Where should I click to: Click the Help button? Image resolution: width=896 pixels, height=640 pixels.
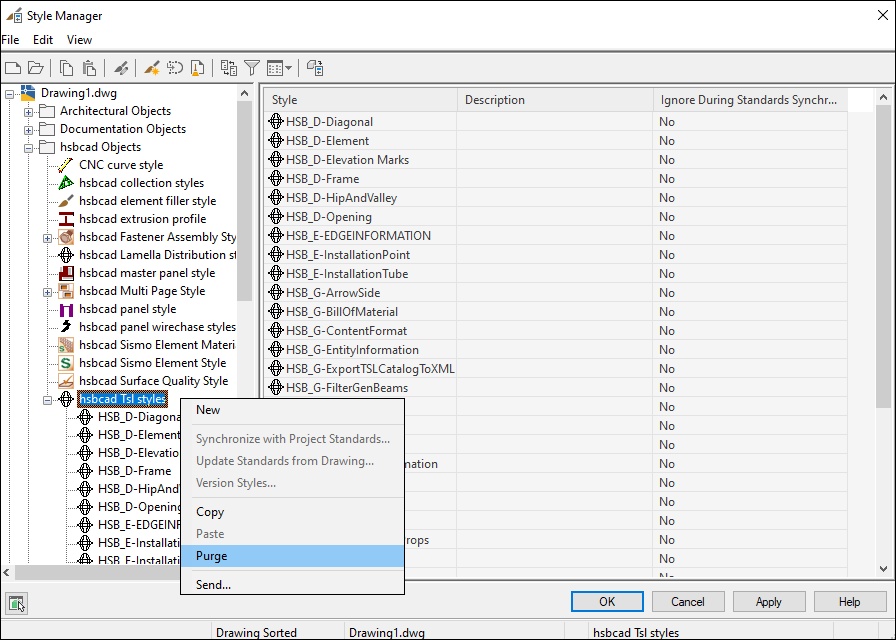pos(850,602)
